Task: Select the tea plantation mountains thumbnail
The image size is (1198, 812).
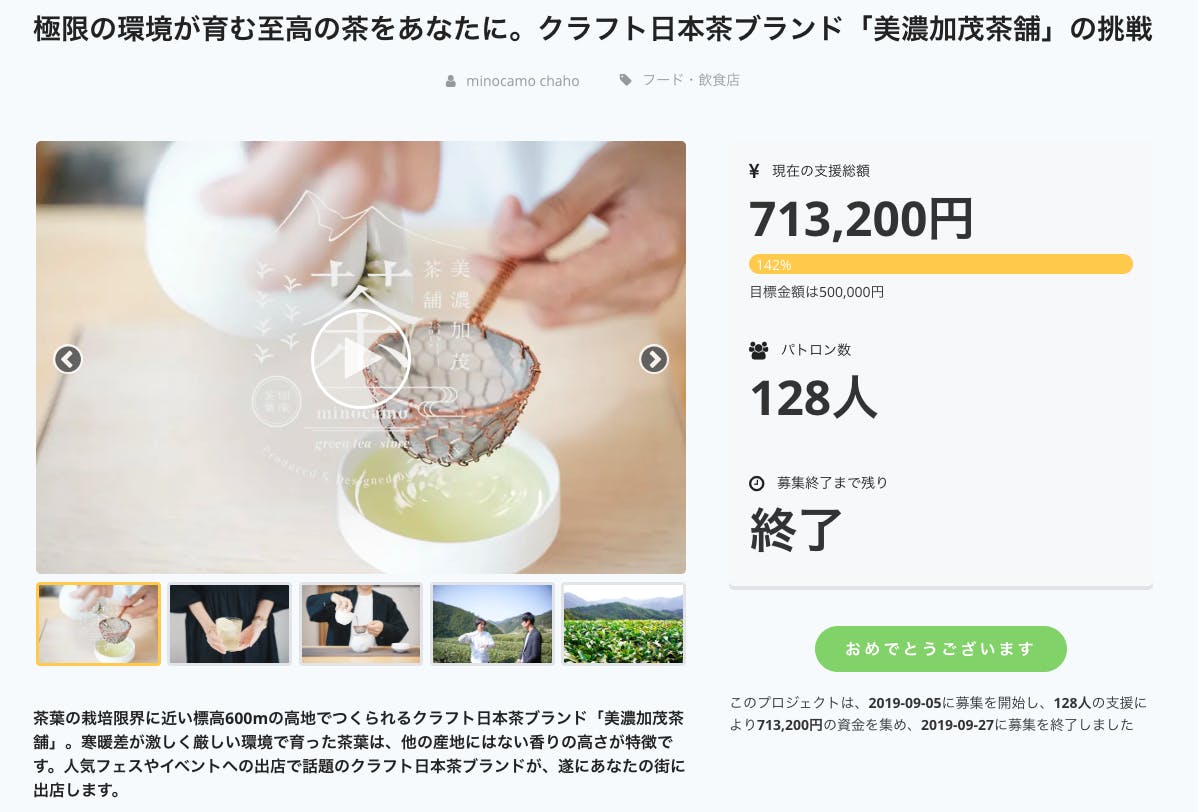Action: point(623,624)
